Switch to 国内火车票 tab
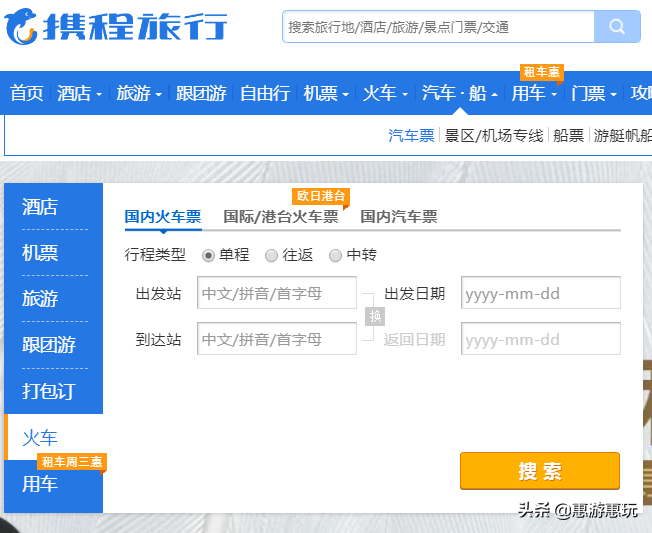 click(x=163, y=217)
